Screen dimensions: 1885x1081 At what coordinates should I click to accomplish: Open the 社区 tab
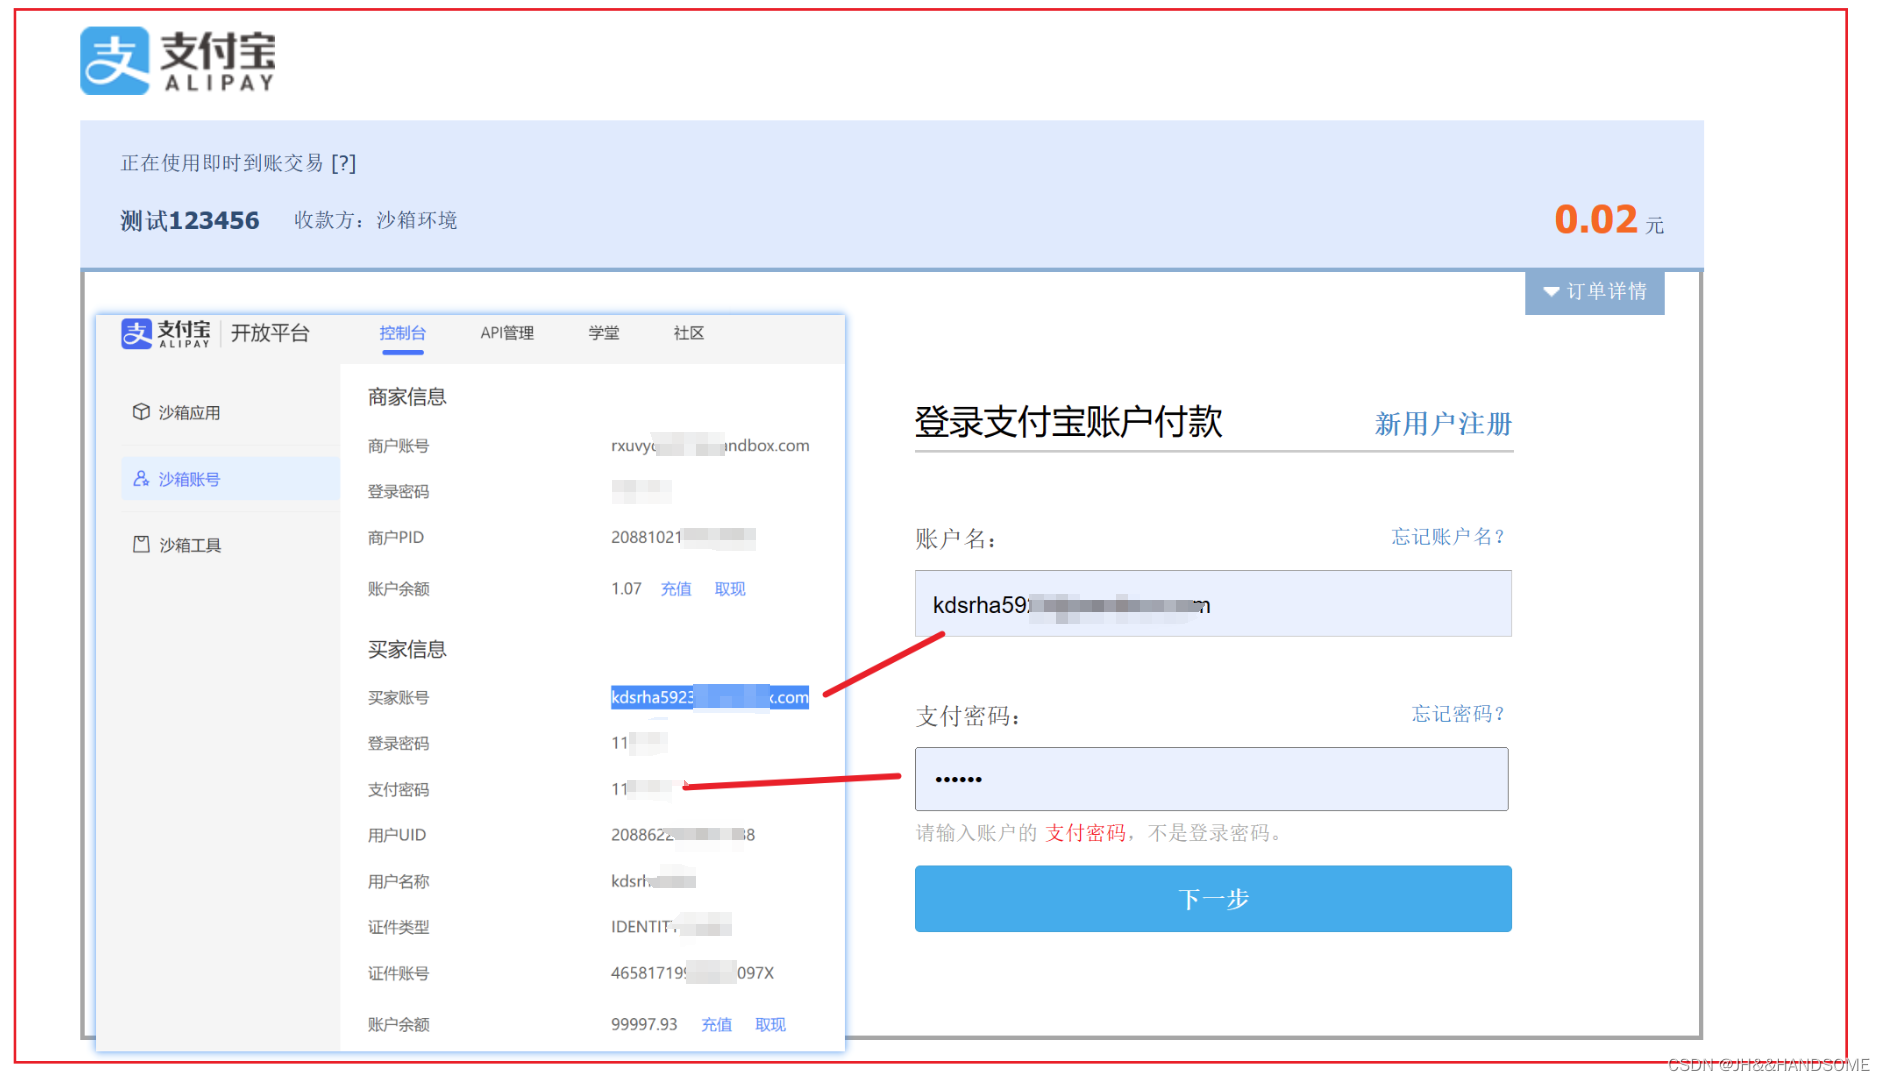[689, 333]
